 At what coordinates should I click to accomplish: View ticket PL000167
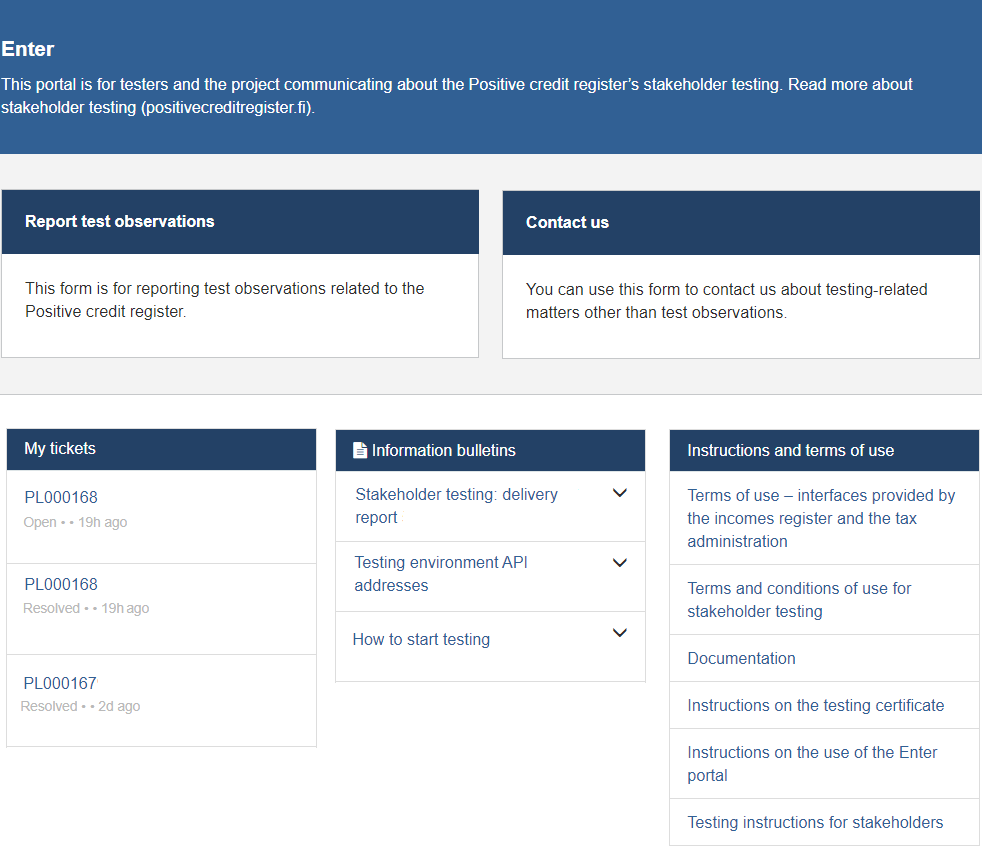[x=60, y=684]
